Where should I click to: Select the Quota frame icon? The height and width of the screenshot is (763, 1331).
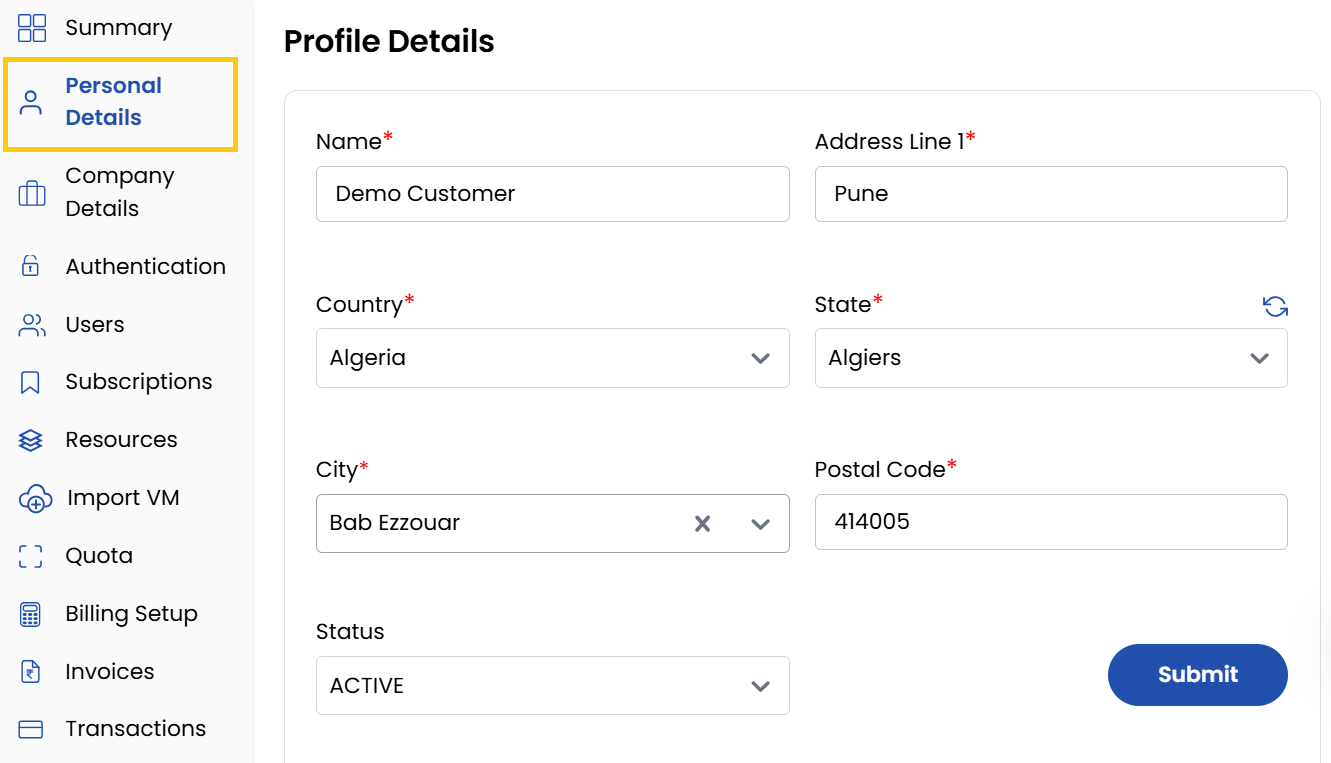[31, 555]
